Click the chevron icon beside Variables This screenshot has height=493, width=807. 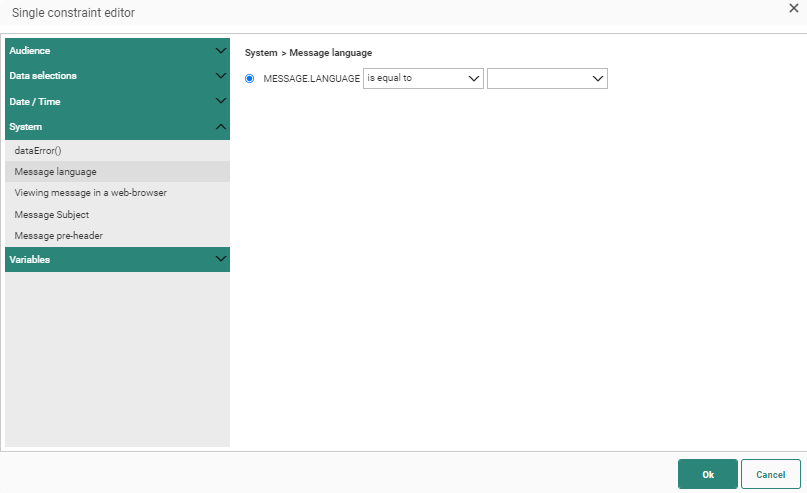click(x=221, y=259)
